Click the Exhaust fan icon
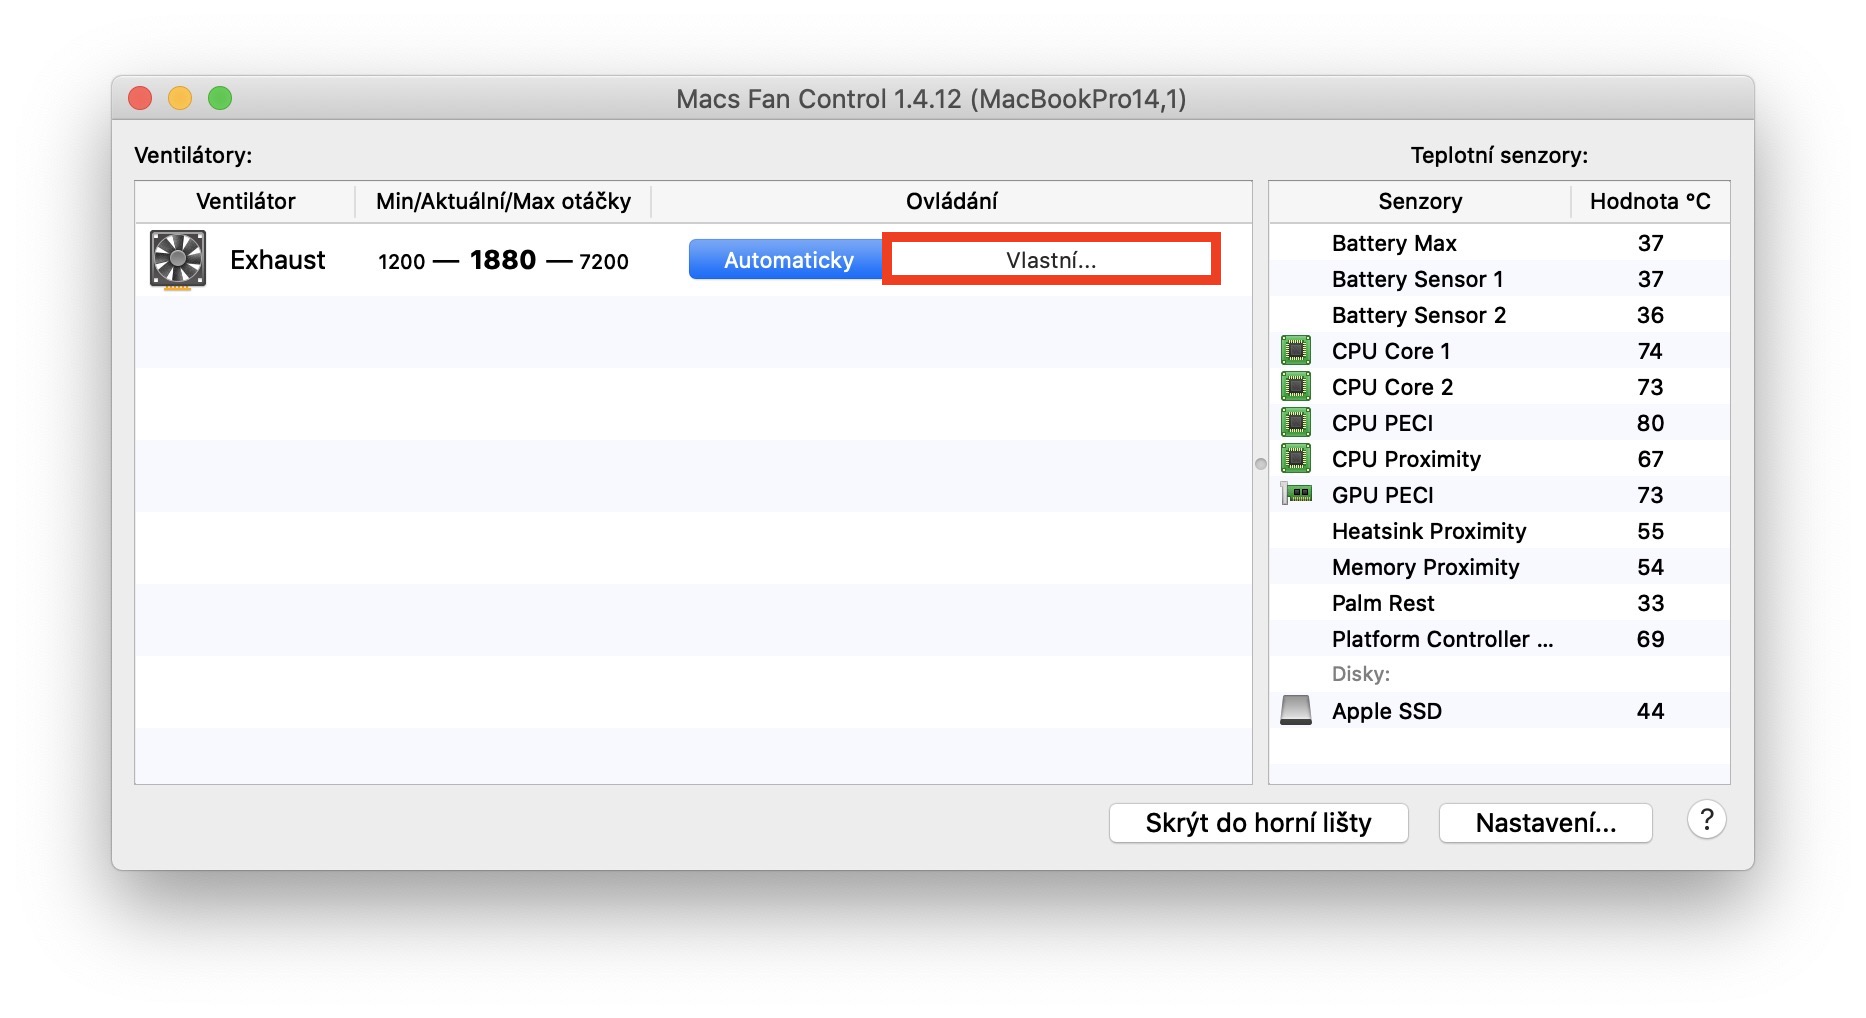 point(178,260)
